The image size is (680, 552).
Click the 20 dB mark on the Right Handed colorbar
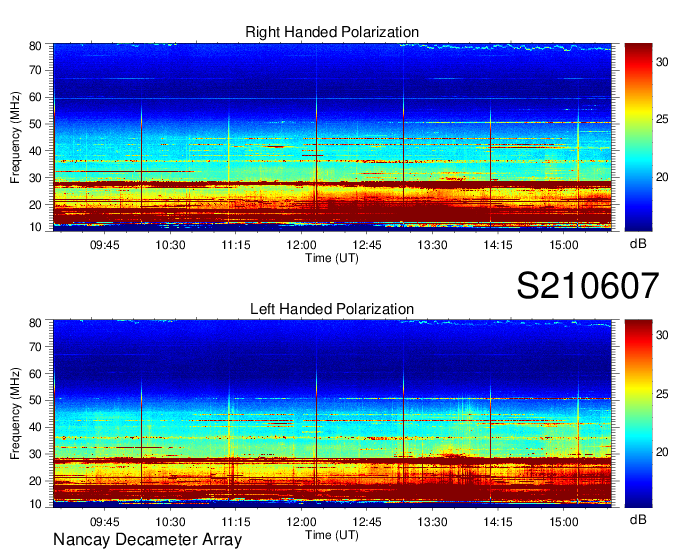pos(662,177)
